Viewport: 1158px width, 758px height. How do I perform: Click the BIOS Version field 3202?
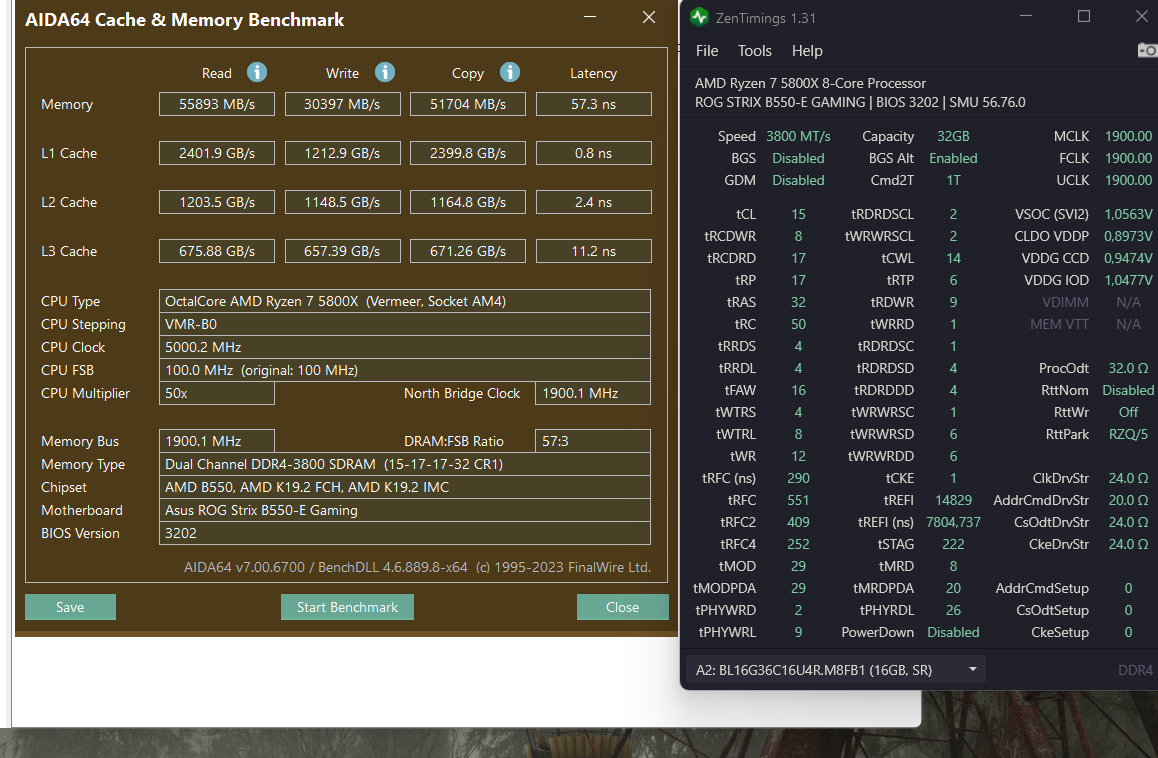pyautogui.click(x=405, y=533)
